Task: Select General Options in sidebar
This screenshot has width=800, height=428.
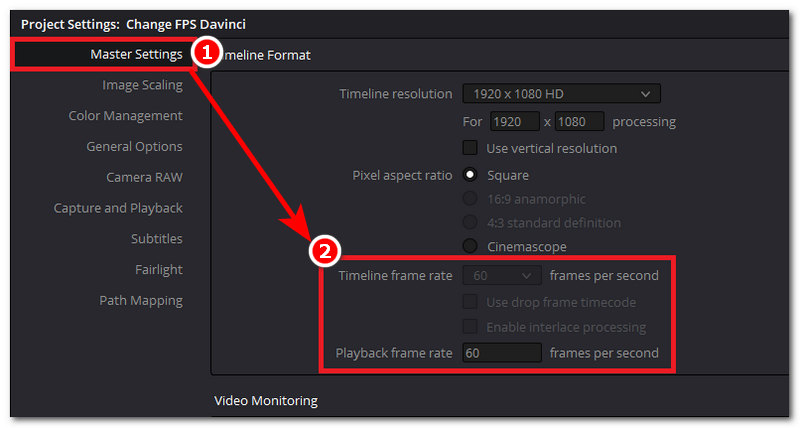Action: (x=134, y=146)
